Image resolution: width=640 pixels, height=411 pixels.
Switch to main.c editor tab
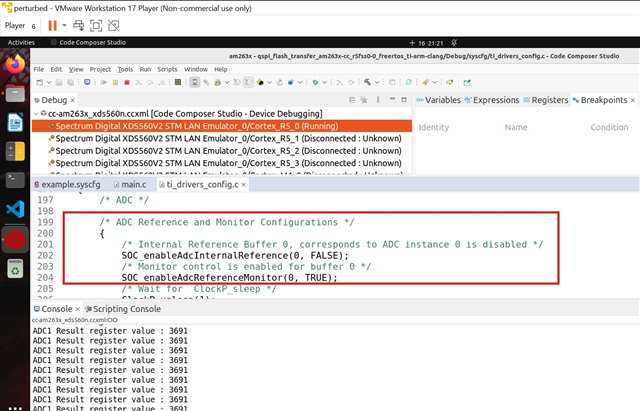(130, 184)
